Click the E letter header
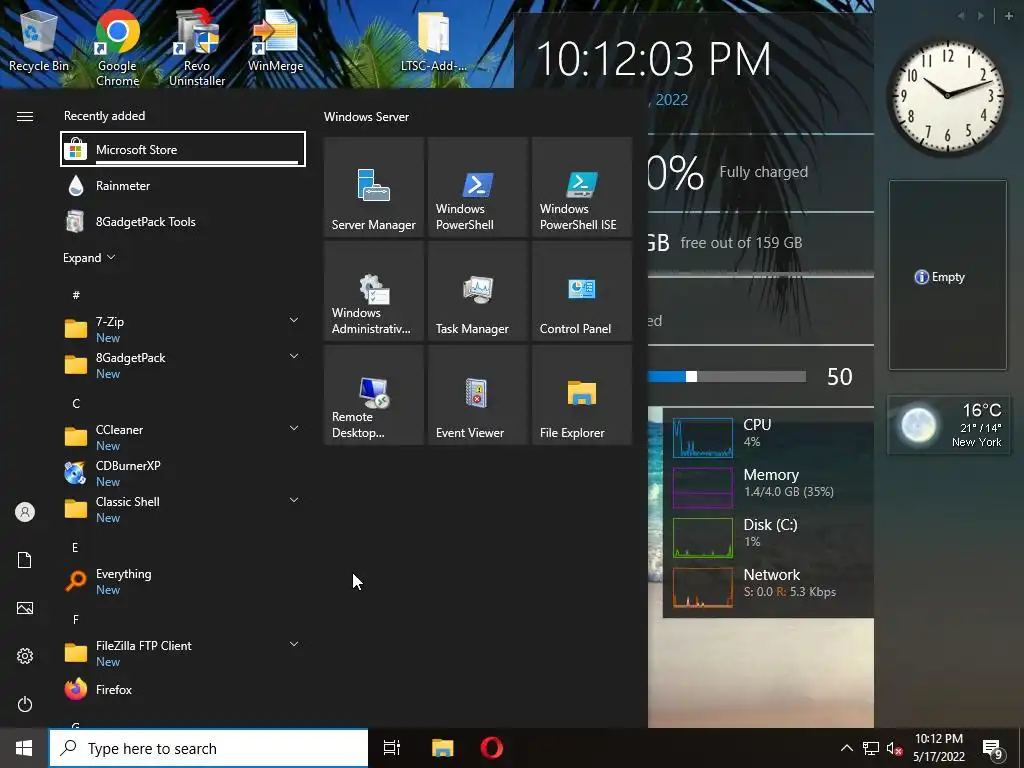 tap(75, 547)
